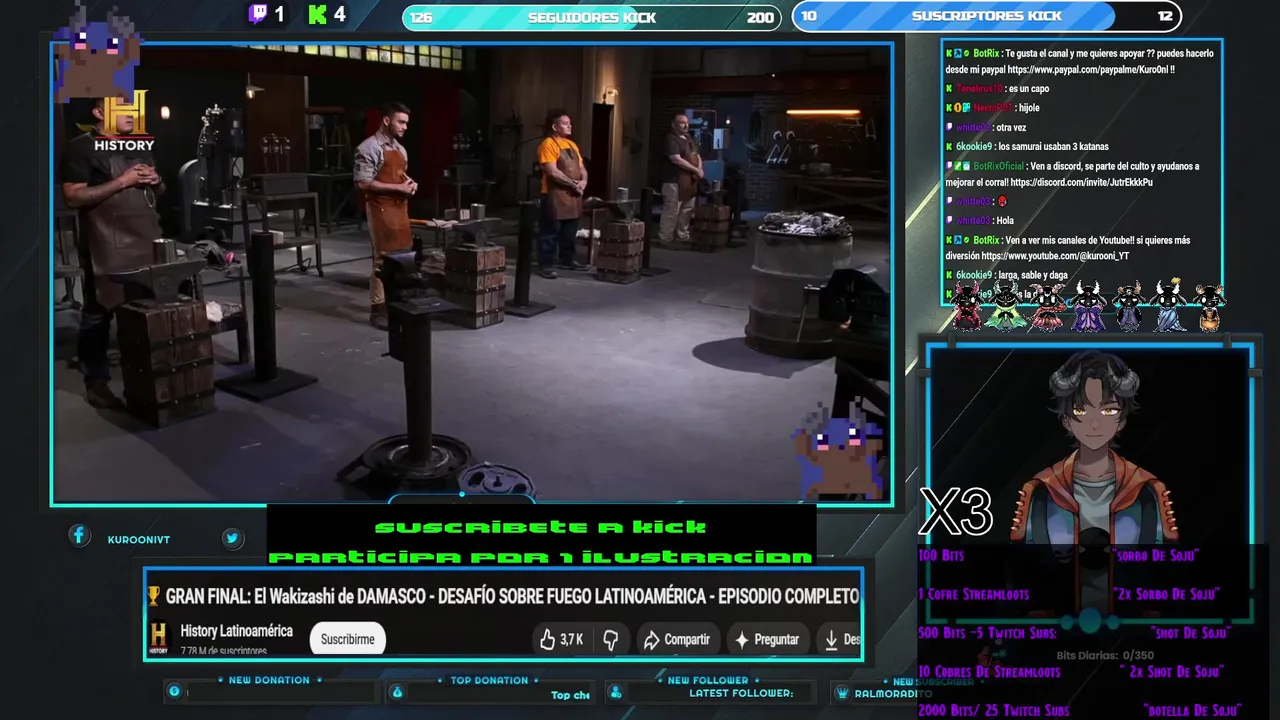The height and width of the screenshot is (720, 1280).
Task: Click the Facebook icon beside KUROONIVT
Action: pyautogui.click(x=79, y=536)
